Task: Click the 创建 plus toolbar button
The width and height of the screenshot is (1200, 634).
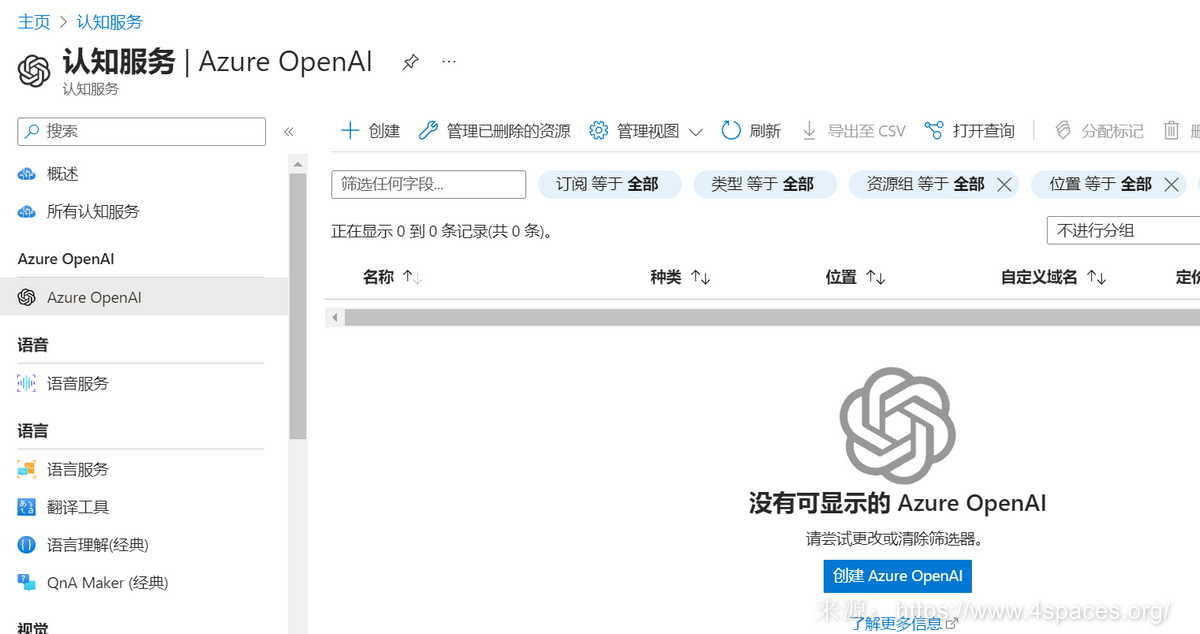Action: (370, 131)
